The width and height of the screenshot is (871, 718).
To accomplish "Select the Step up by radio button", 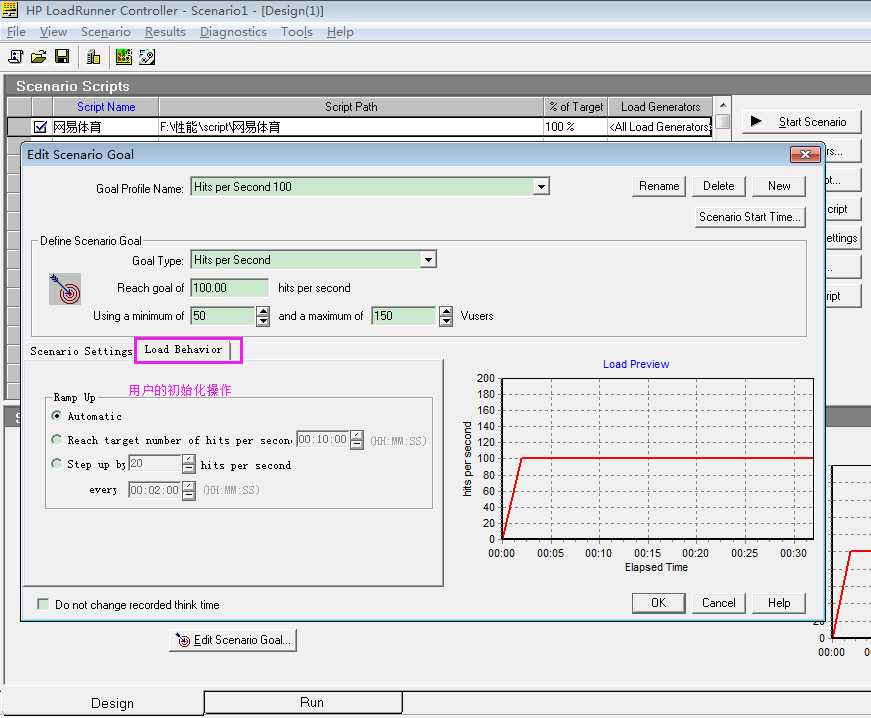I will (x=56, y=463).
